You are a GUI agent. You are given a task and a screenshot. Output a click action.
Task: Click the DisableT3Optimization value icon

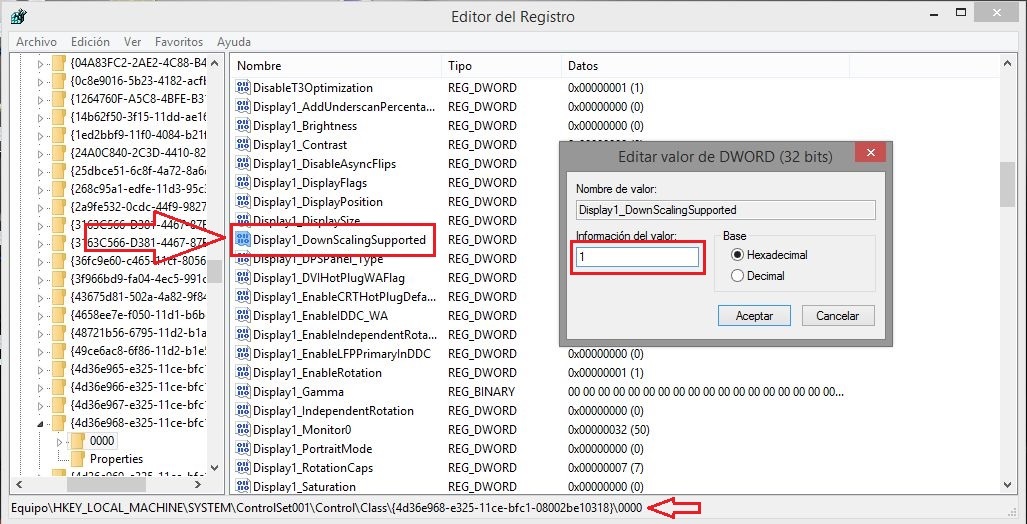[243, 88]
